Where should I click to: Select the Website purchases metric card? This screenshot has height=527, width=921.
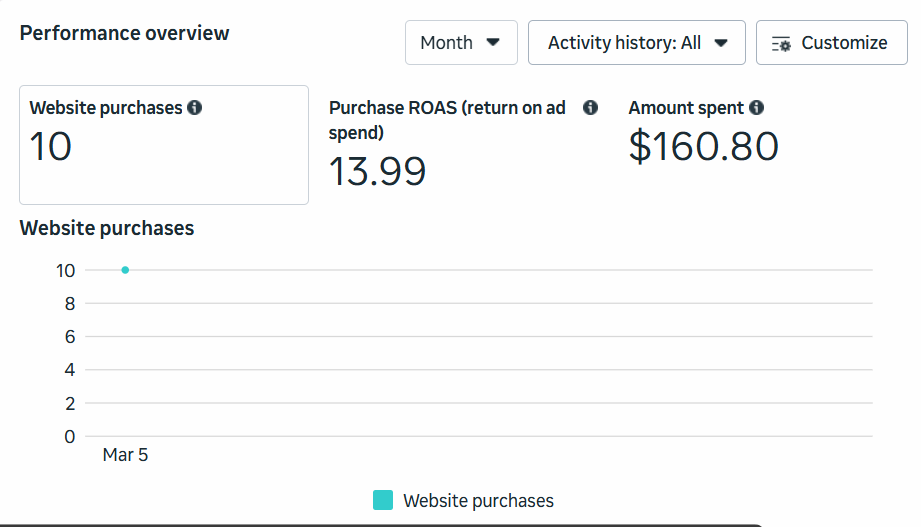click(x=164, y=145)
